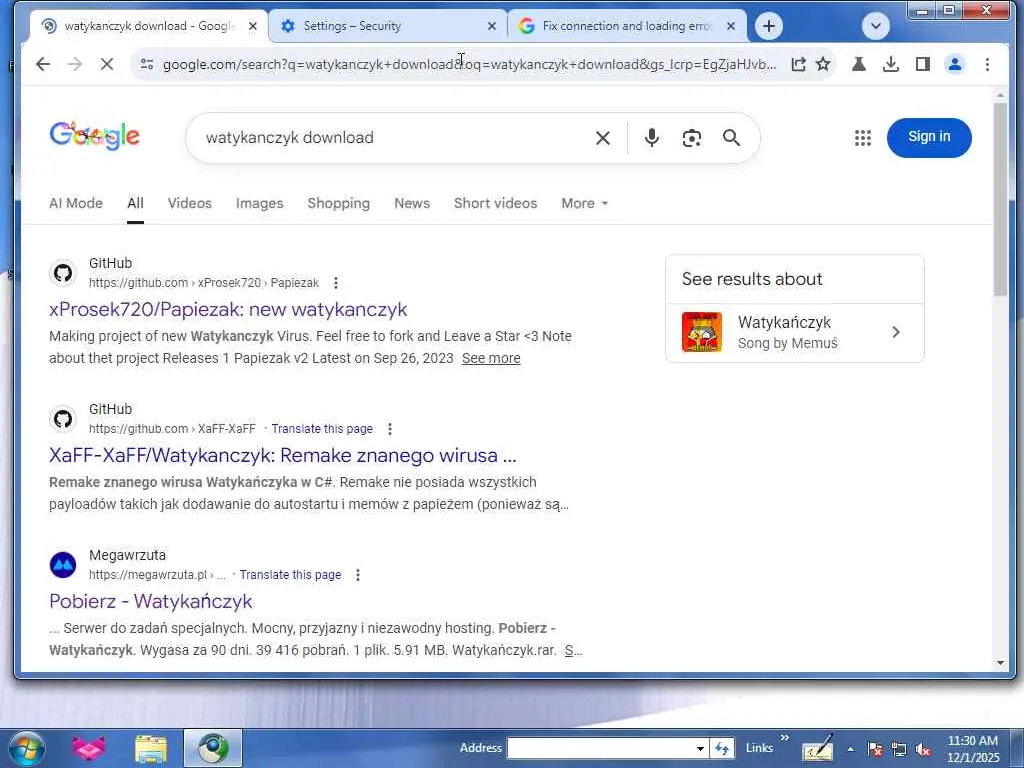The width and height of the screenshot is (1024, 768).
Task: View site information icon in address bar
Action: (147, 64)
